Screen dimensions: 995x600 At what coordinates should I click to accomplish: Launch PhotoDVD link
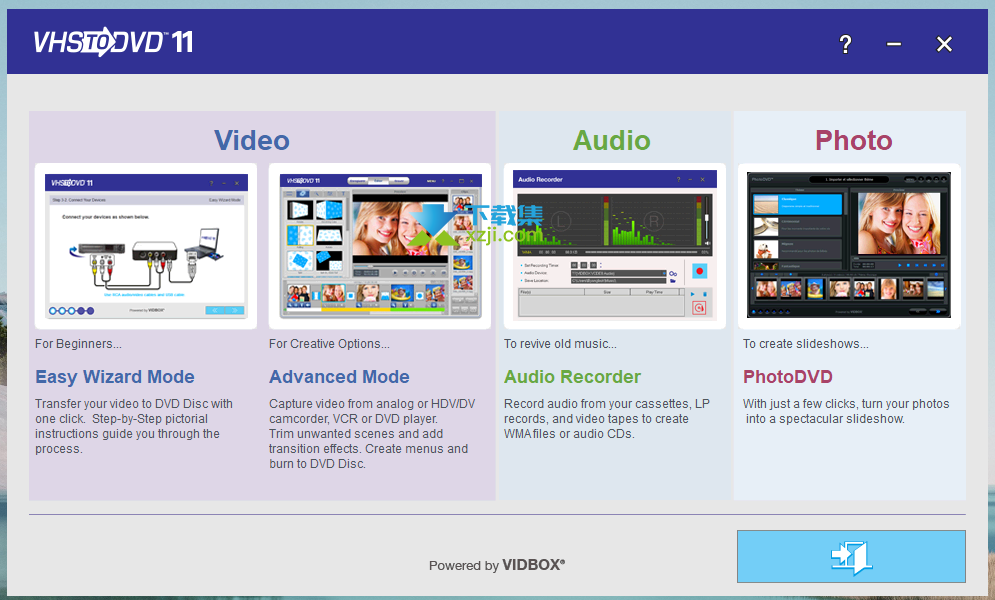tap(787, 377)
